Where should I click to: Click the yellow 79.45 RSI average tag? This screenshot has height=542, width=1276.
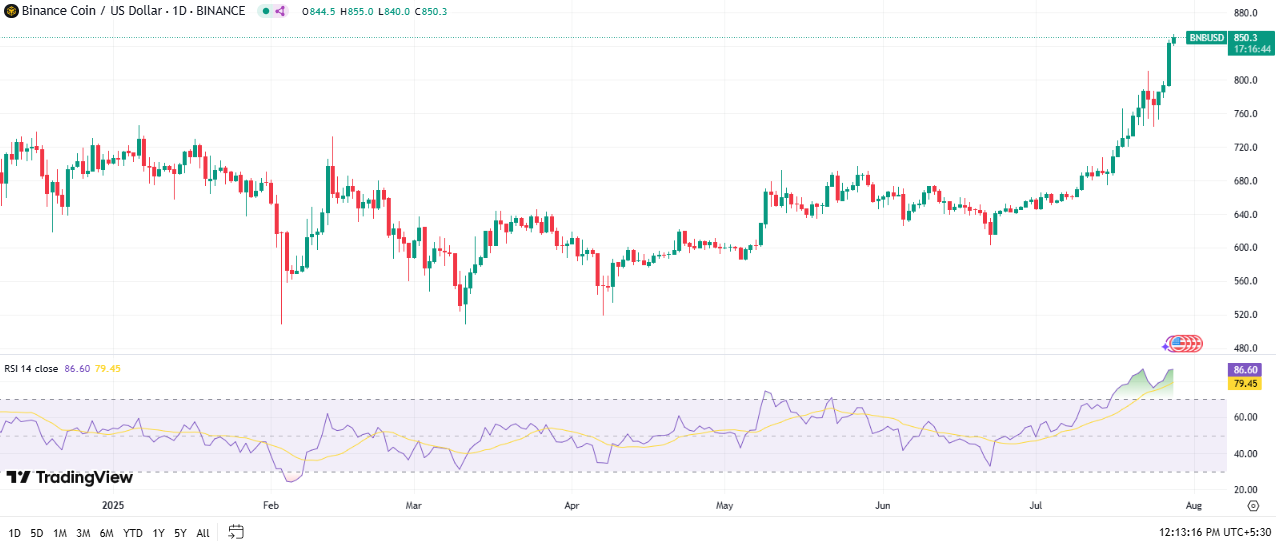point(1245,384)
